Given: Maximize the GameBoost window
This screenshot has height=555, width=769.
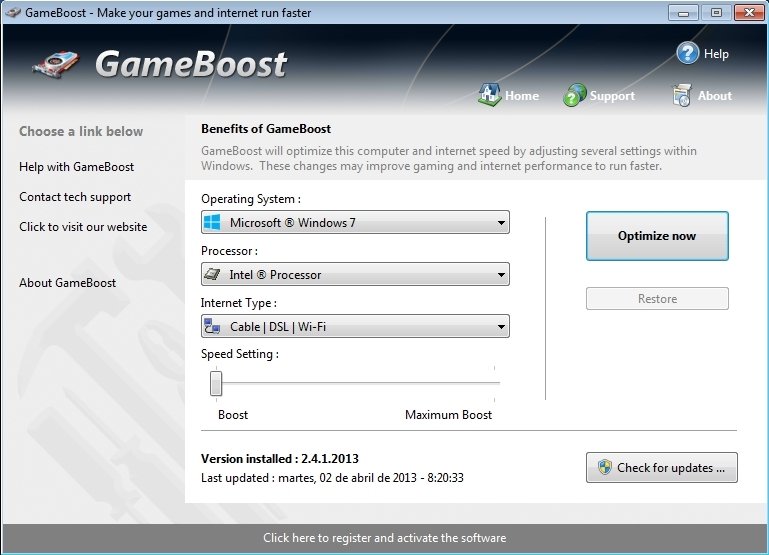Looking at the screenshot, I should pos(716,12).
